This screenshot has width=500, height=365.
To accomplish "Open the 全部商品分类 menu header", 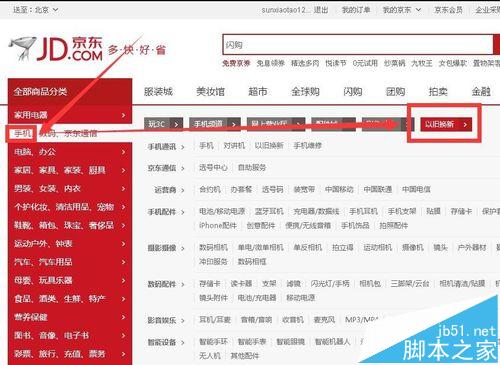I will pos(70,91).
